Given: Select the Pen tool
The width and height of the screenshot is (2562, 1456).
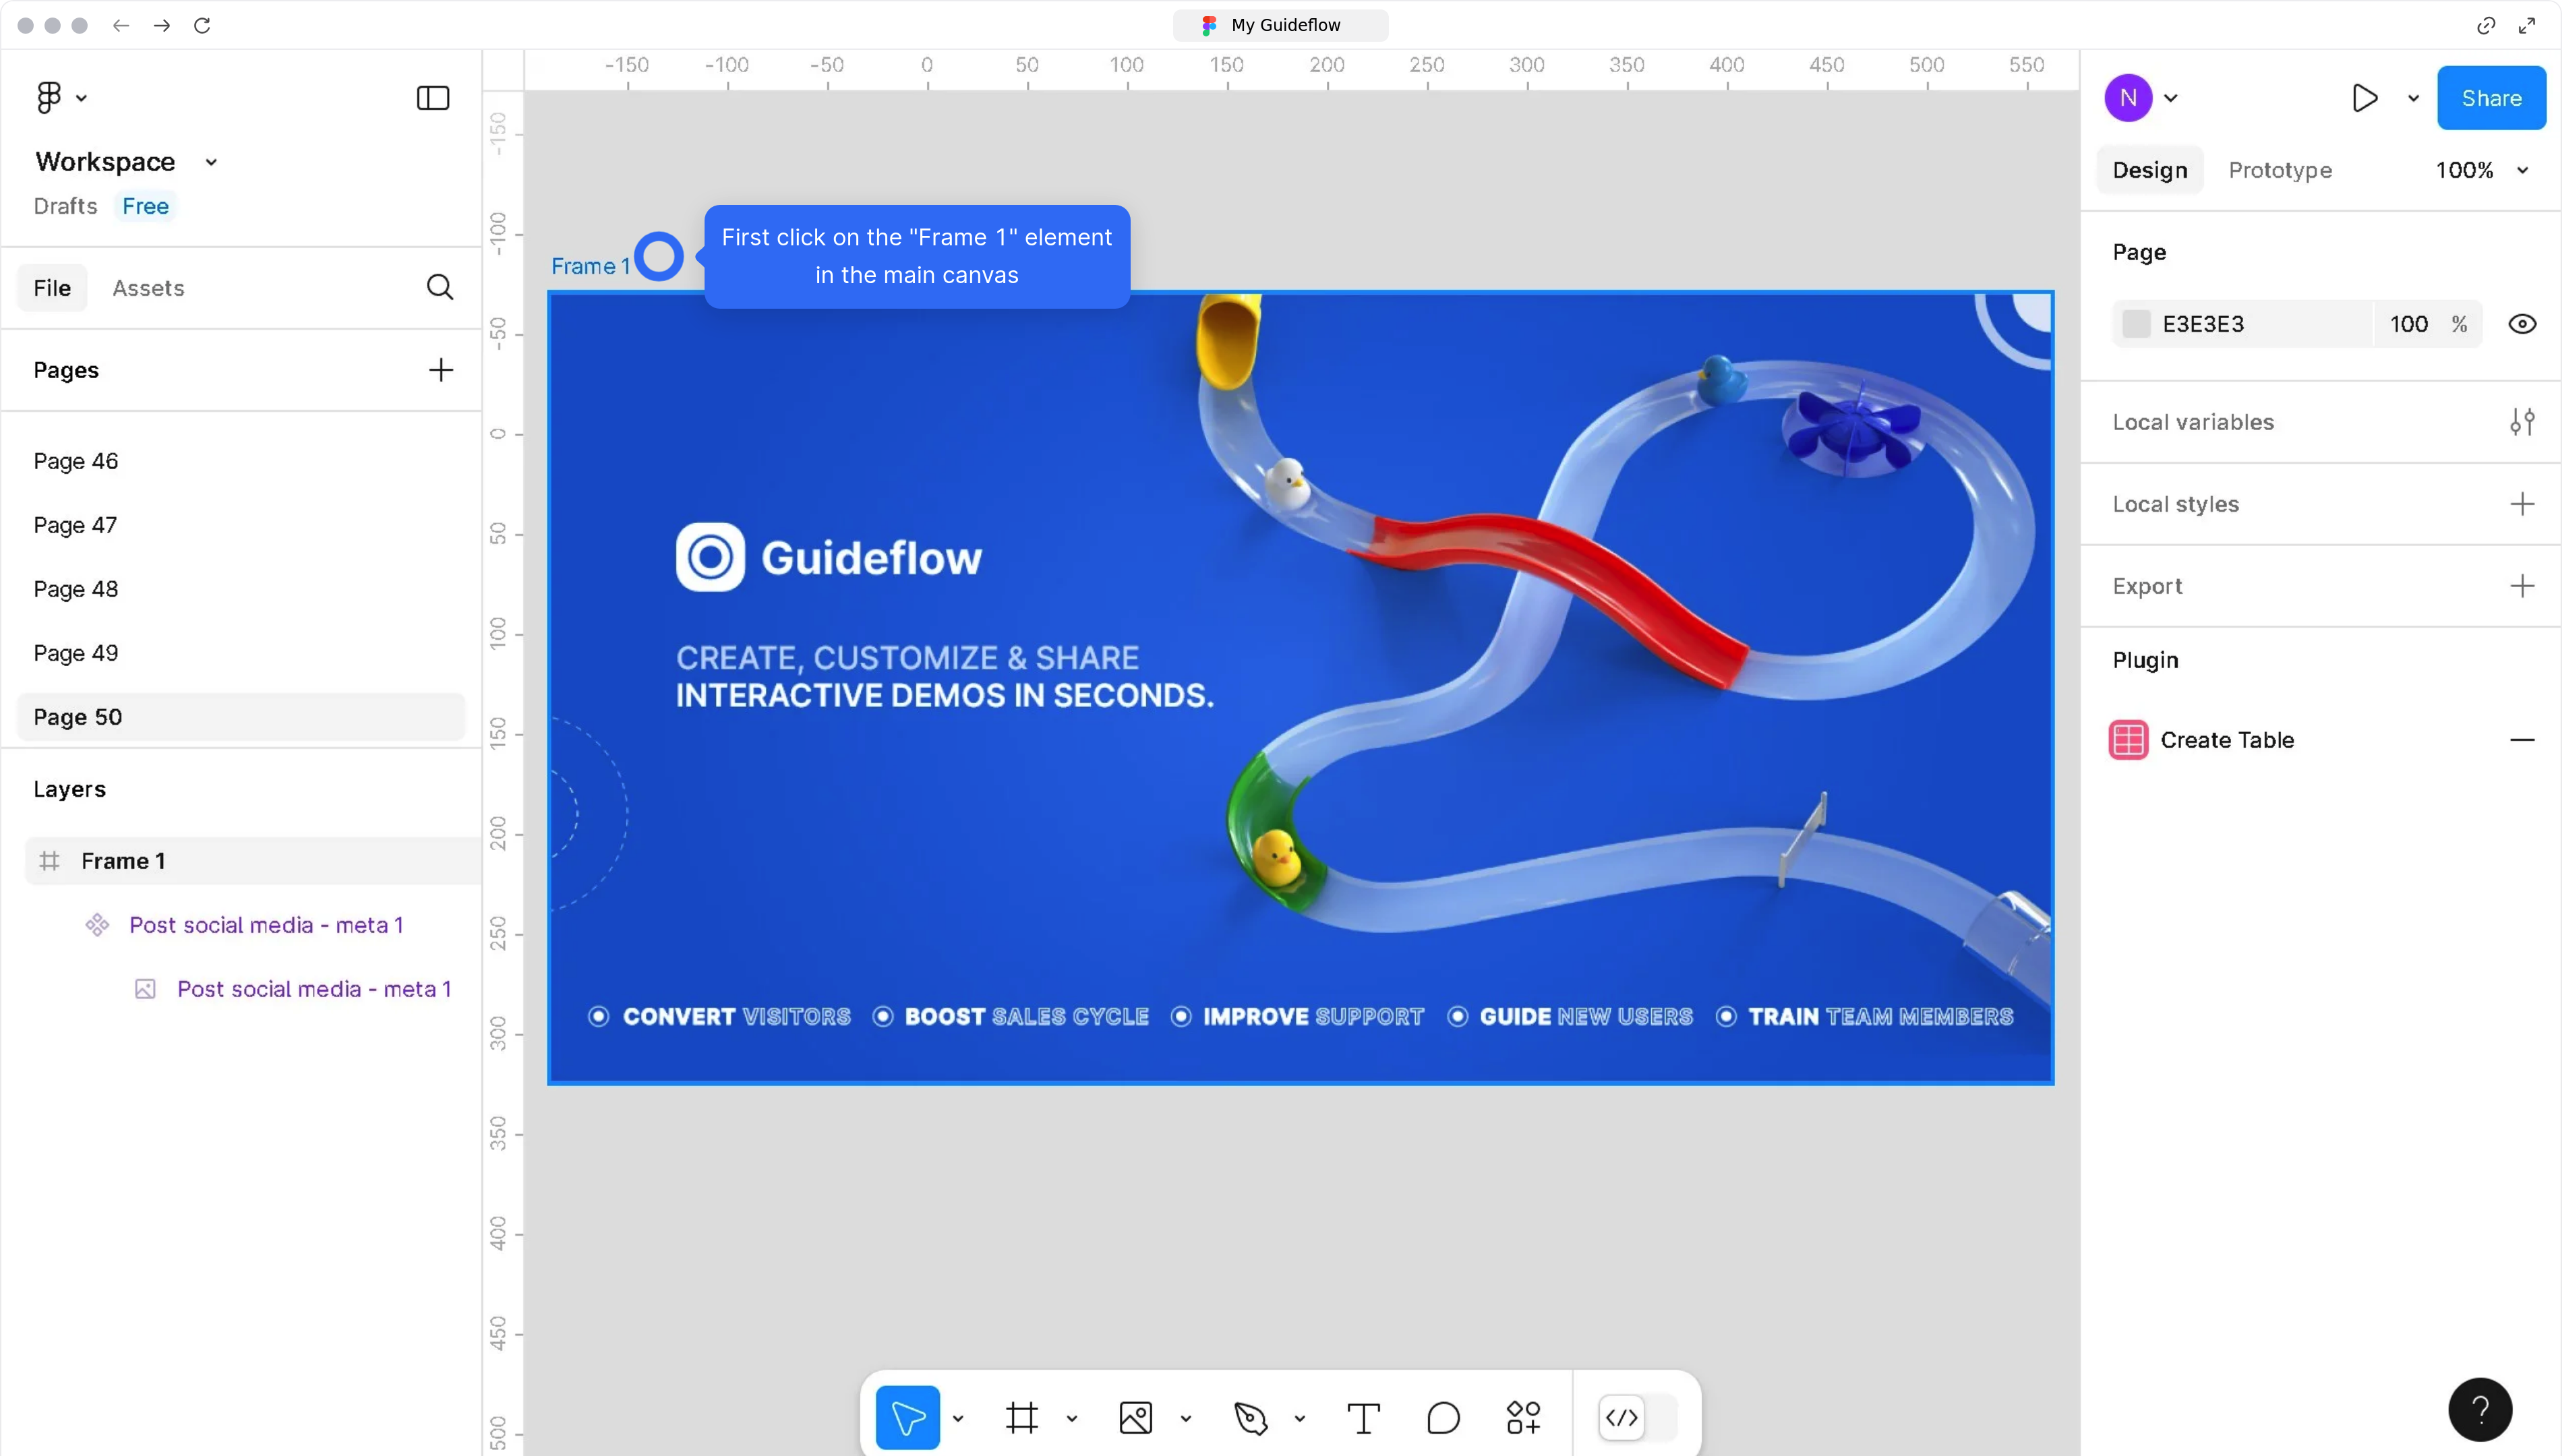Looking at the screenshot, I should 1250,1417.
